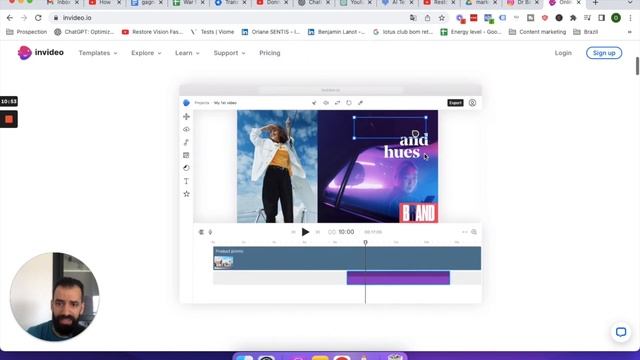Click the timeline playhead marker
The width and height of the screenshot is (640, 360).
pyautogui.click(x=365, y=242)
